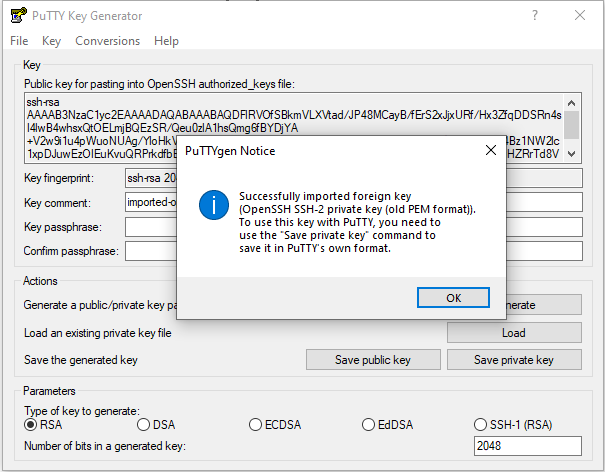Close the PuTTYgen Notice dialog with X
Screen dimensions: 605x472
click(490, 151)
